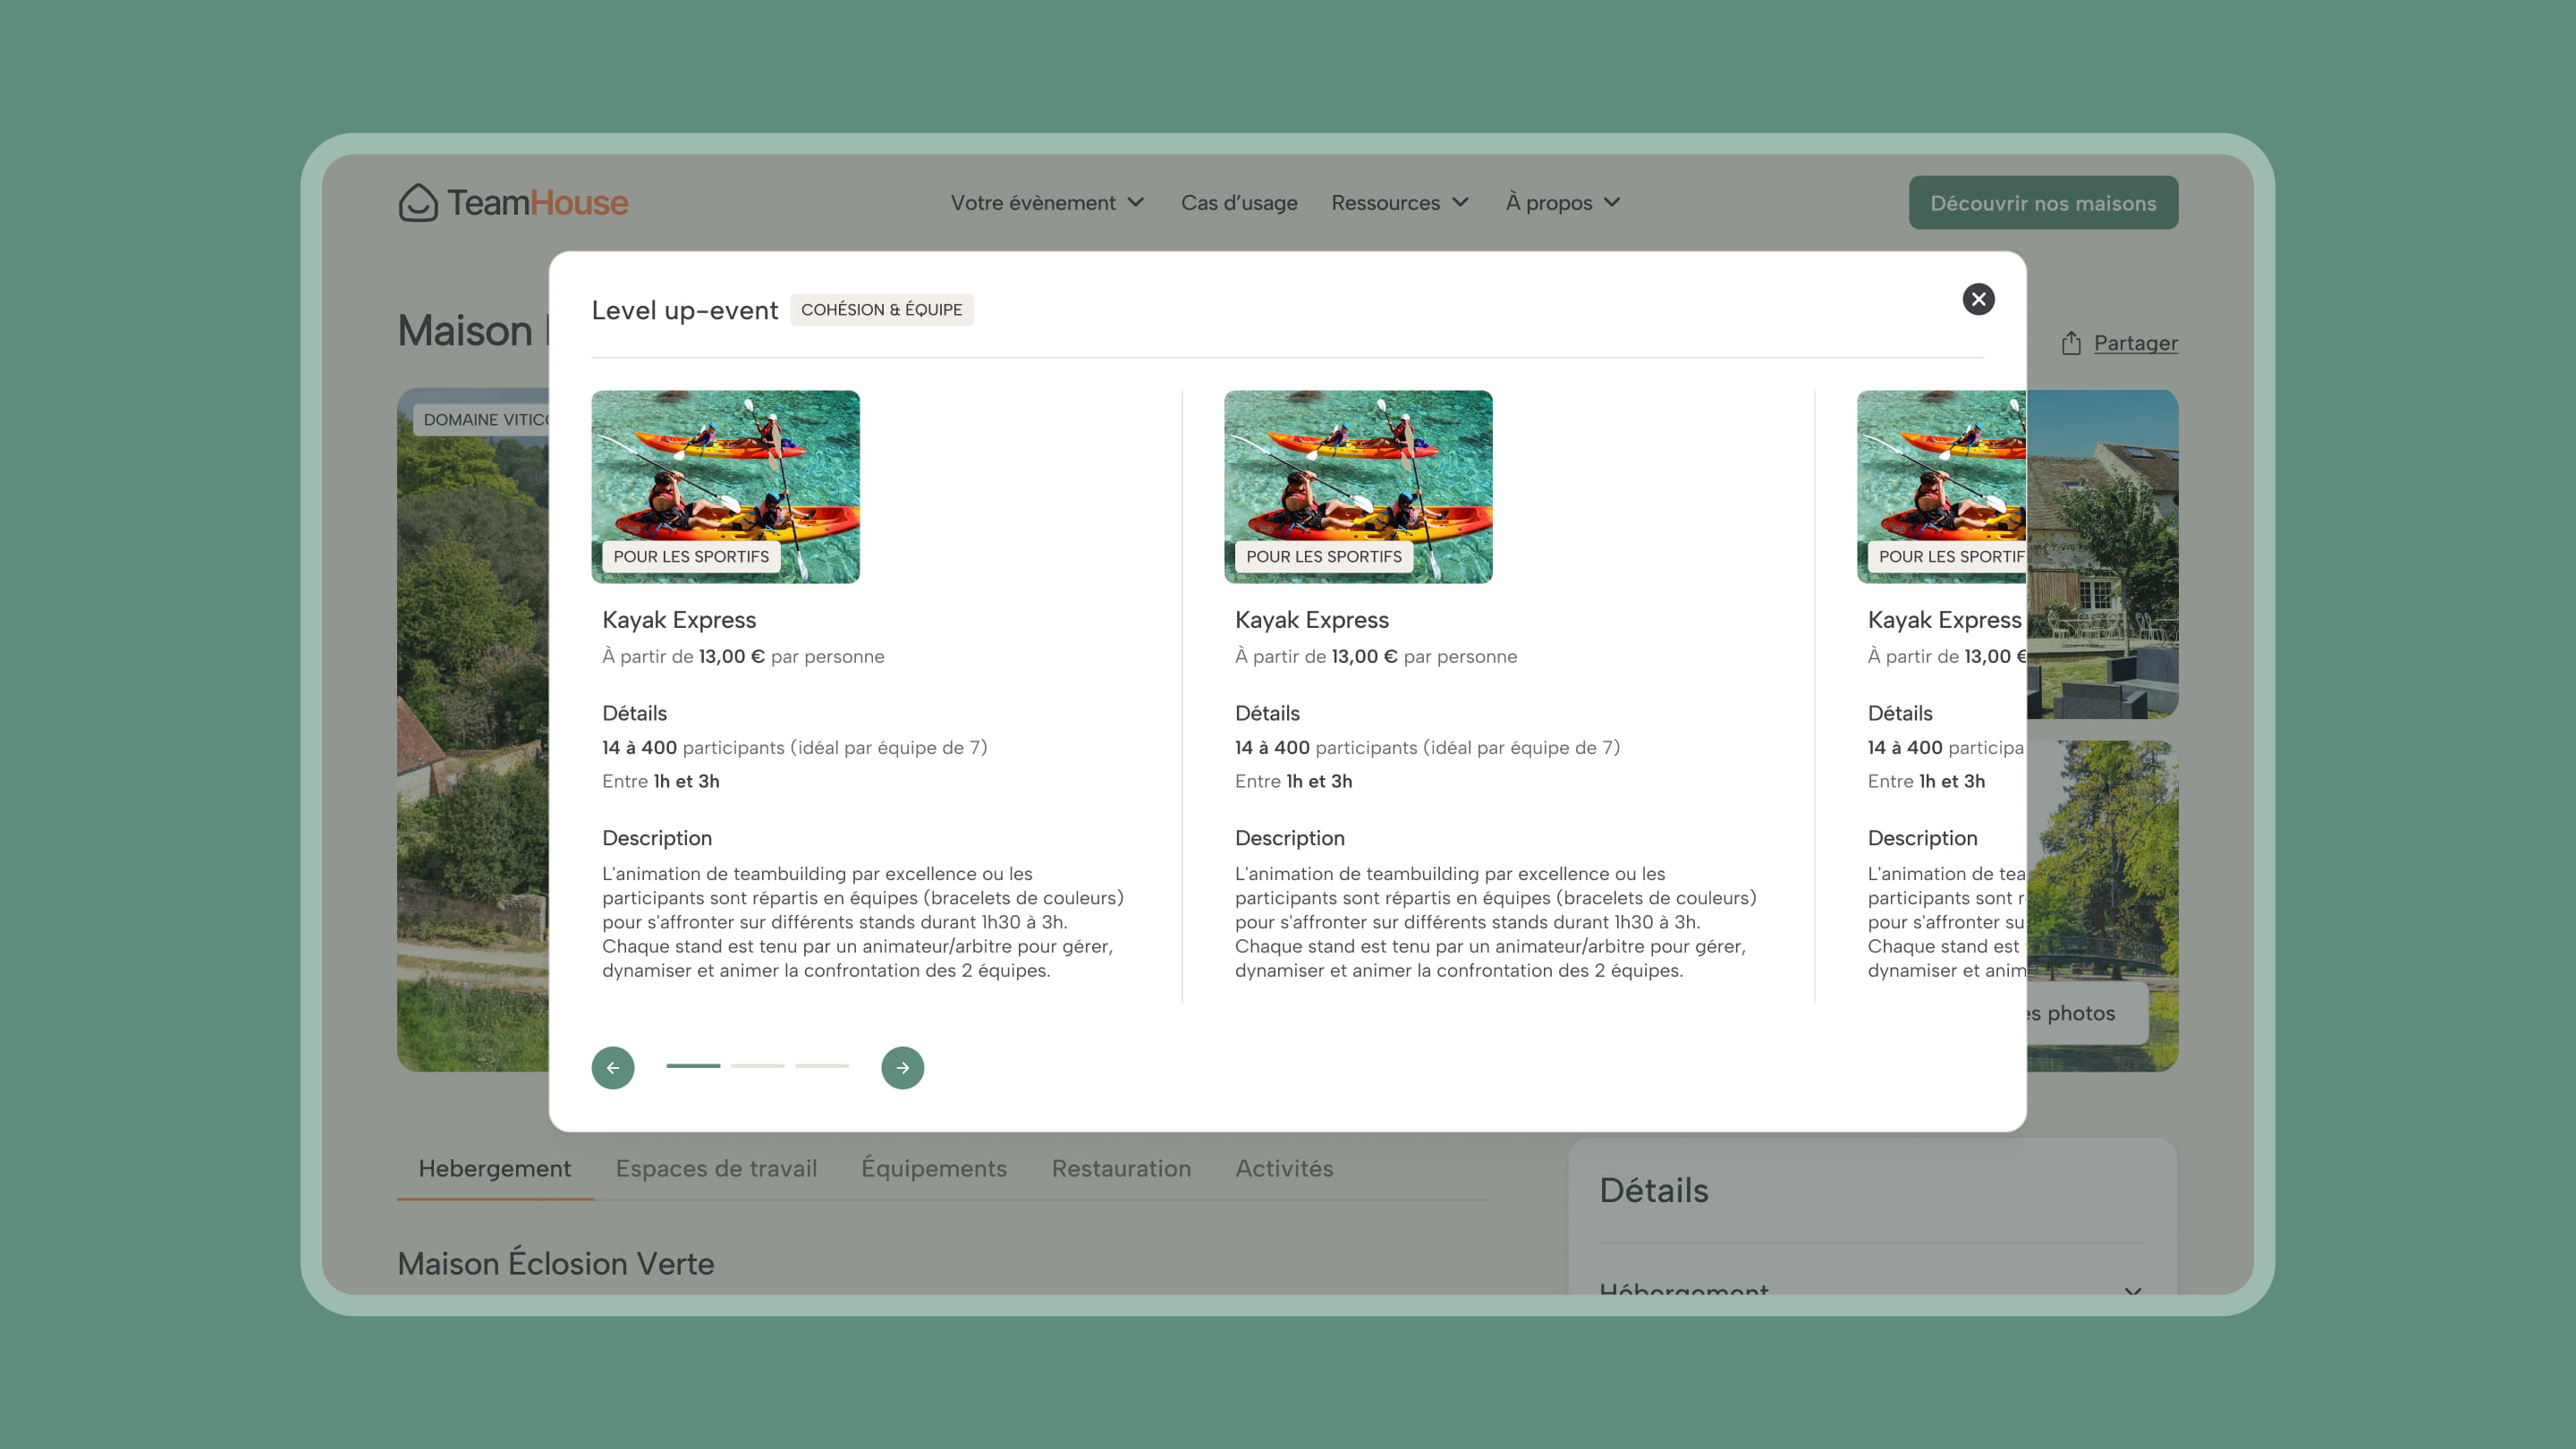Expand the Hébergement details chevron
2576x1449 pixels.
click(x=2132, y=1289)
